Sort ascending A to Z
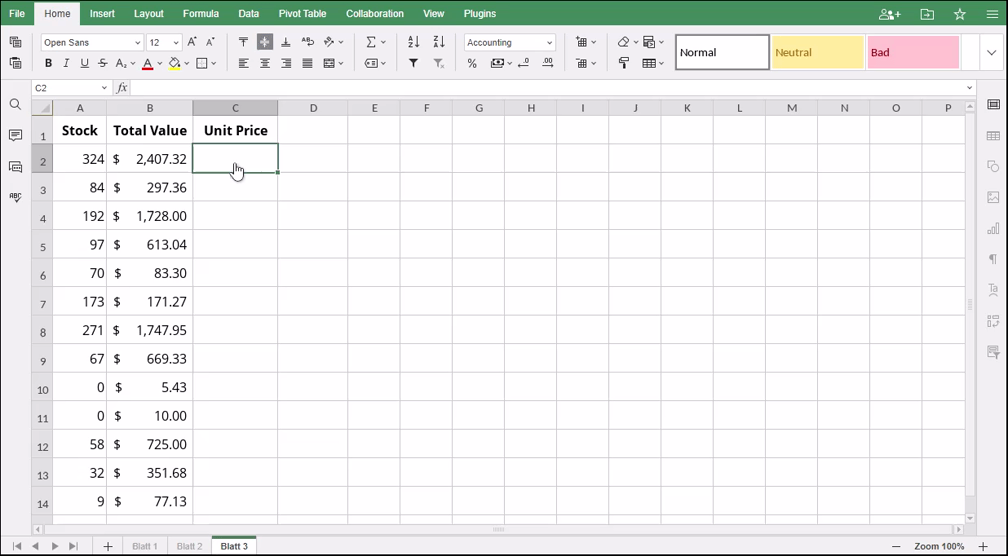Screen dimensions: 1008x556 [x=414, y=42]
